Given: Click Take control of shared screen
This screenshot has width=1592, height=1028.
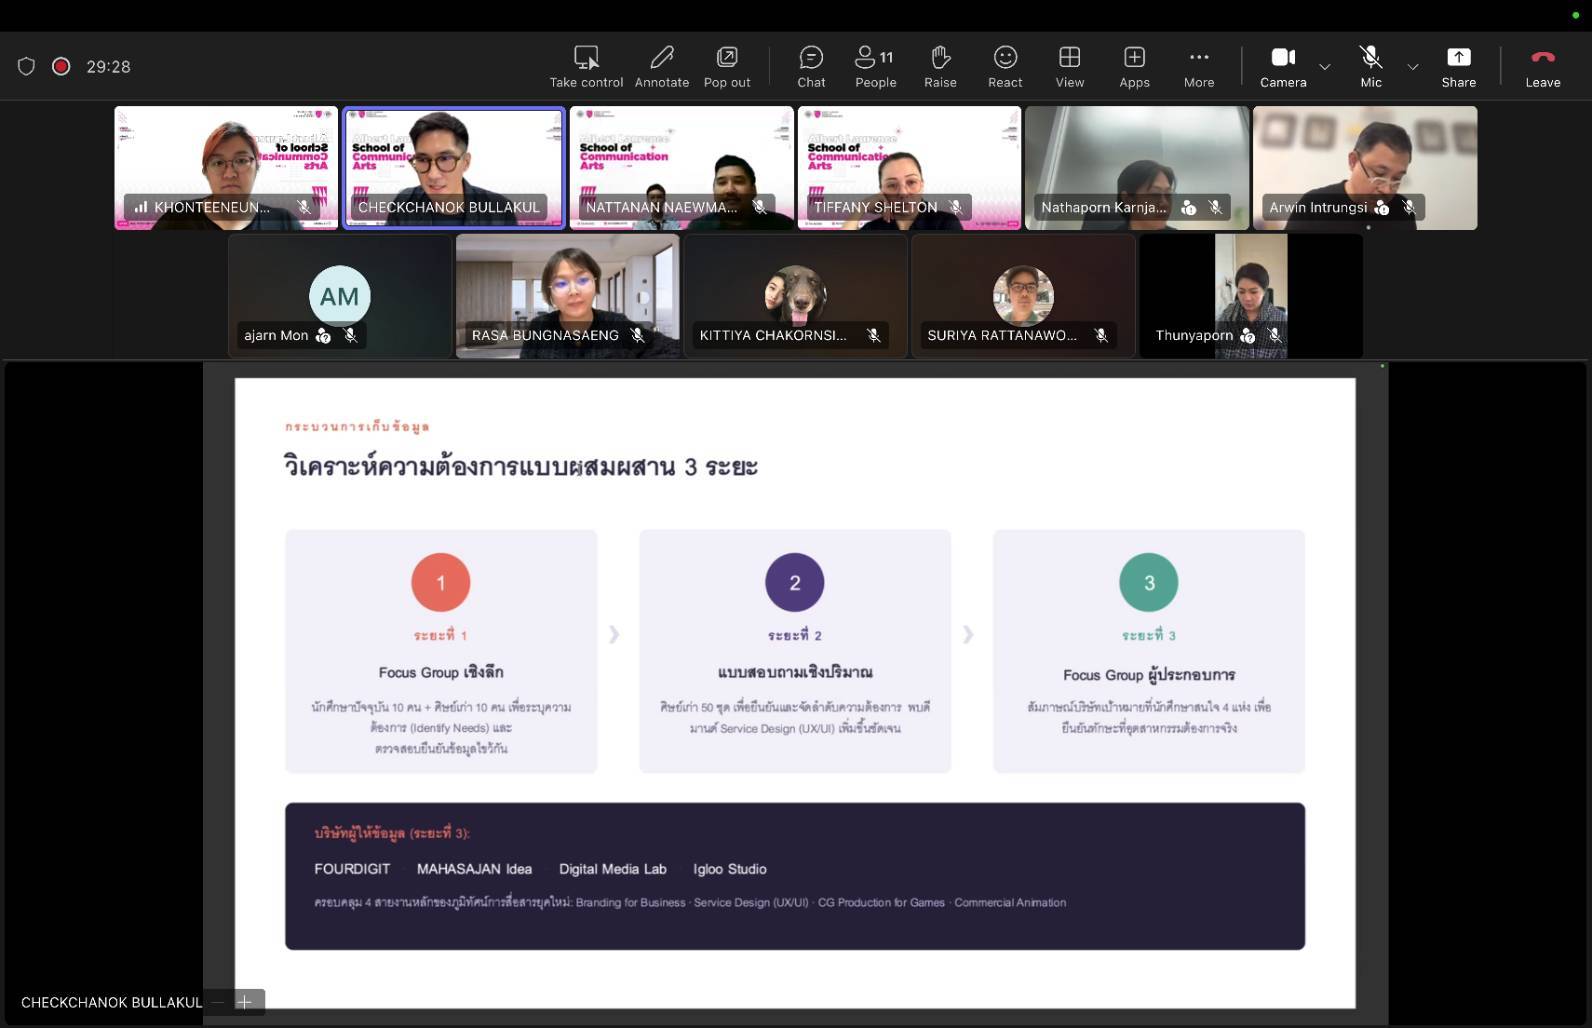Looking at the screenshot, I should click(586, 66).
